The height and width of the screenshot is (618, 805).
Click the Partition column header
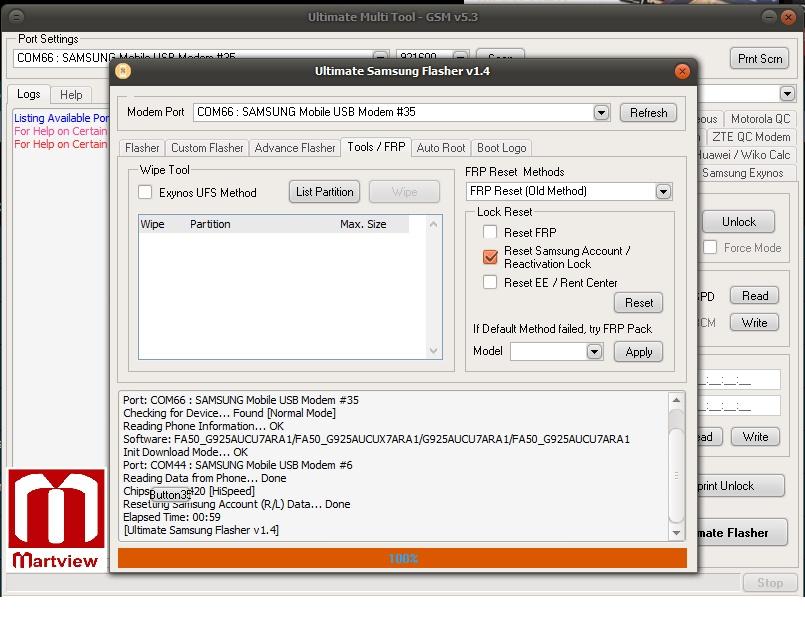click(210, 224)
